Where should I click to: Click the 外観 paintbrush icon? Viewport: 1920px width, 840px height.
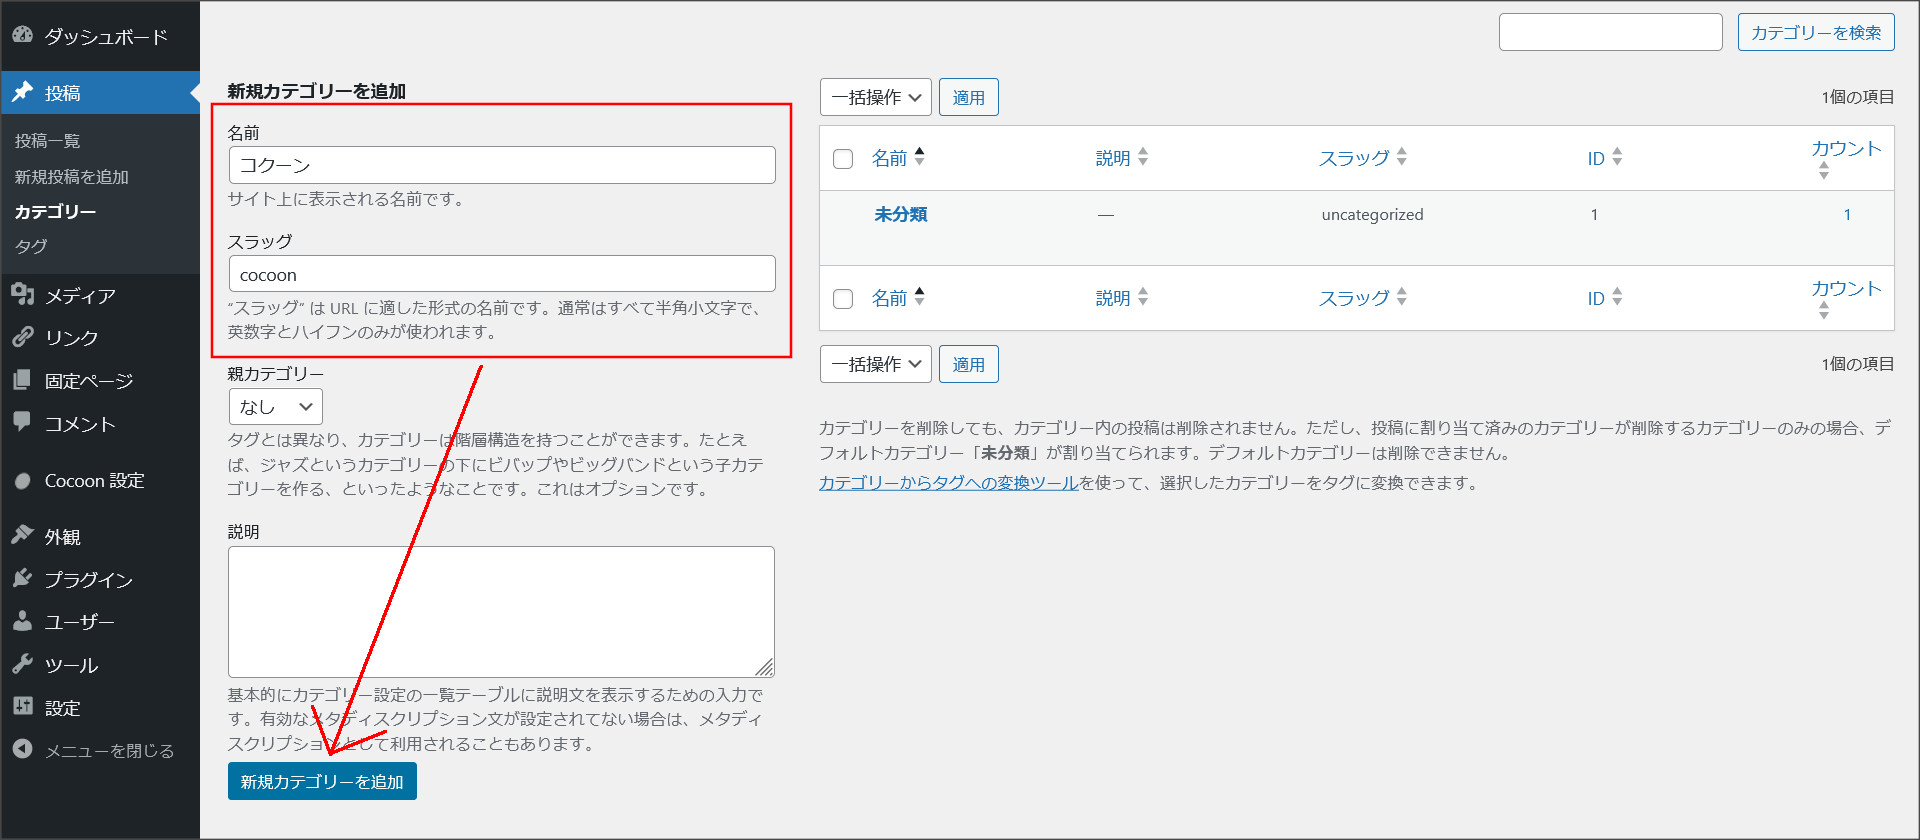coord(22,535)
